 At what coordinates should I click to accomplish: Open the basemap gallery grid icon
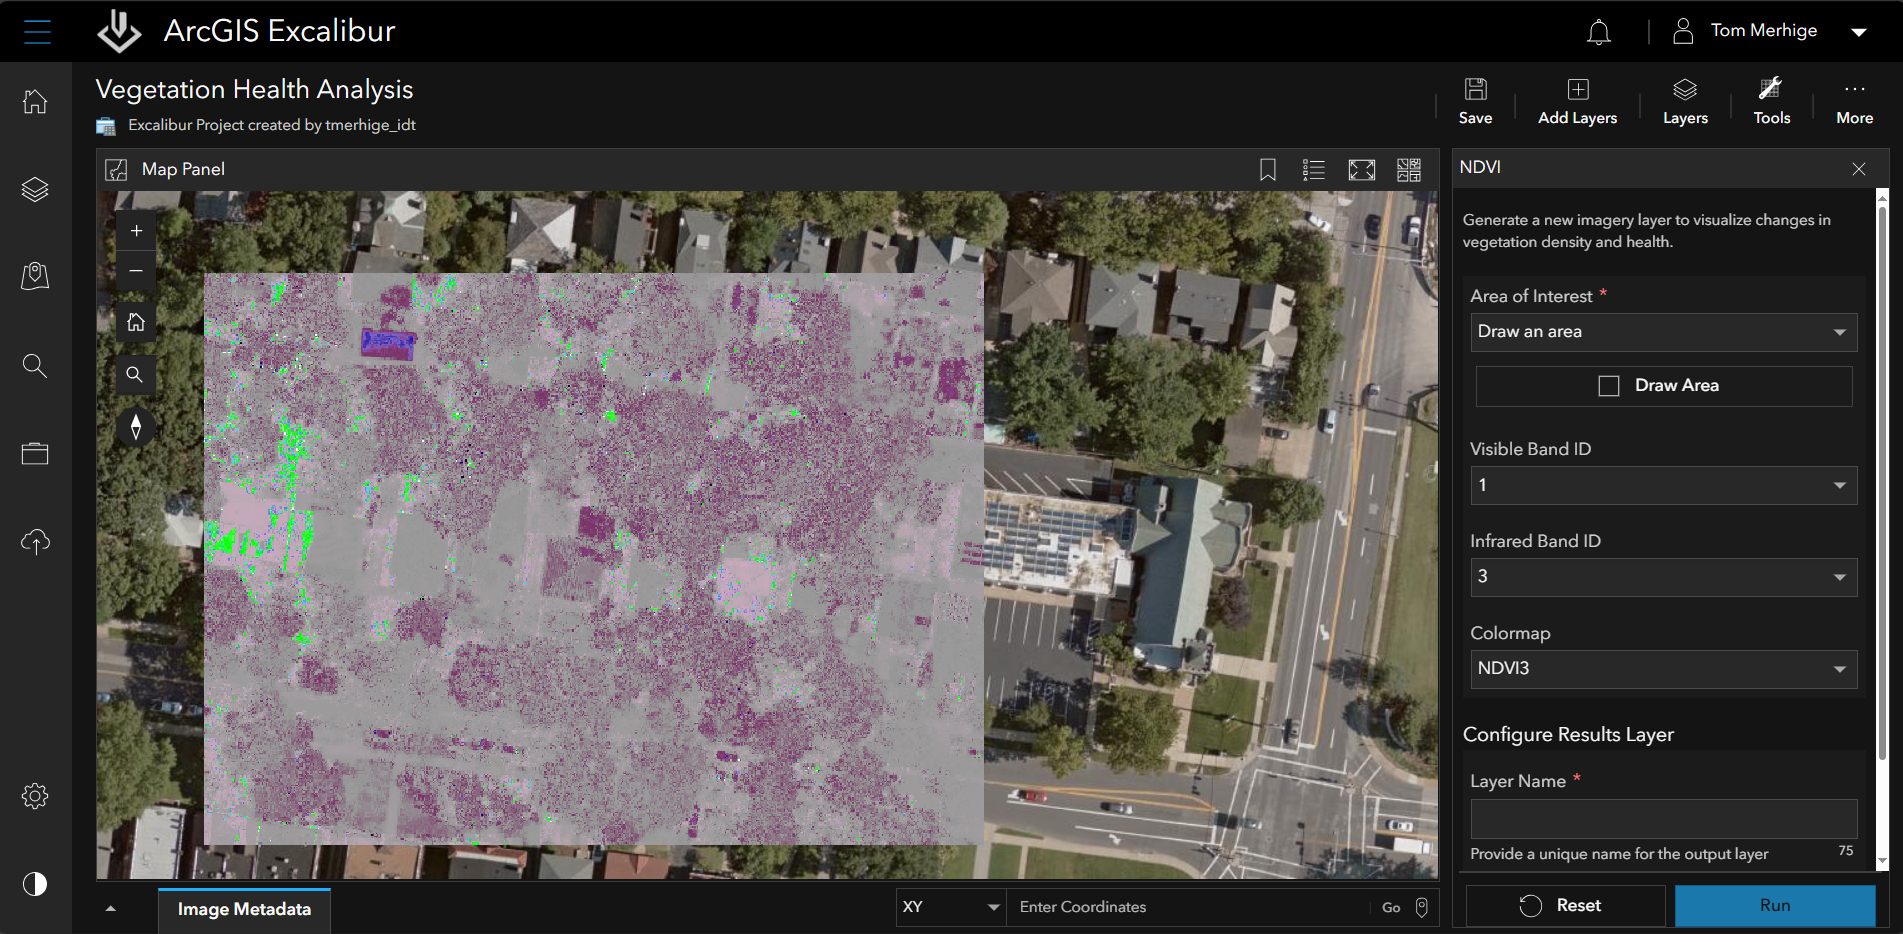pos(1409,170)
